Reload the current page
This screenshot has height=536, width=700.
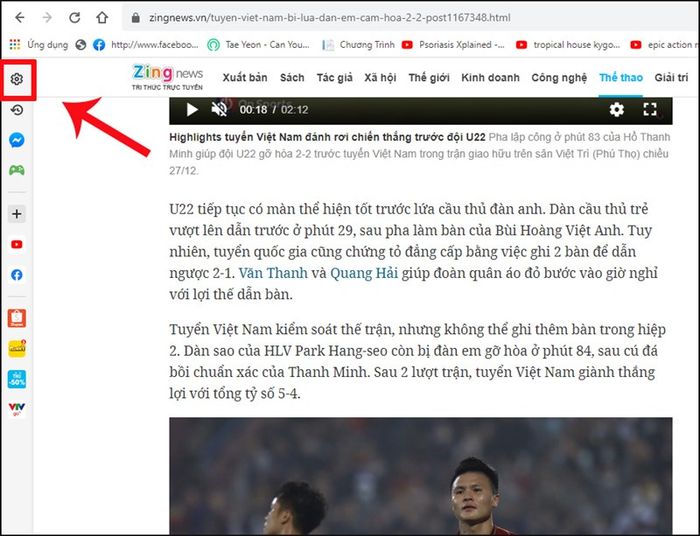pyautogui.click(x=75, y=17)
